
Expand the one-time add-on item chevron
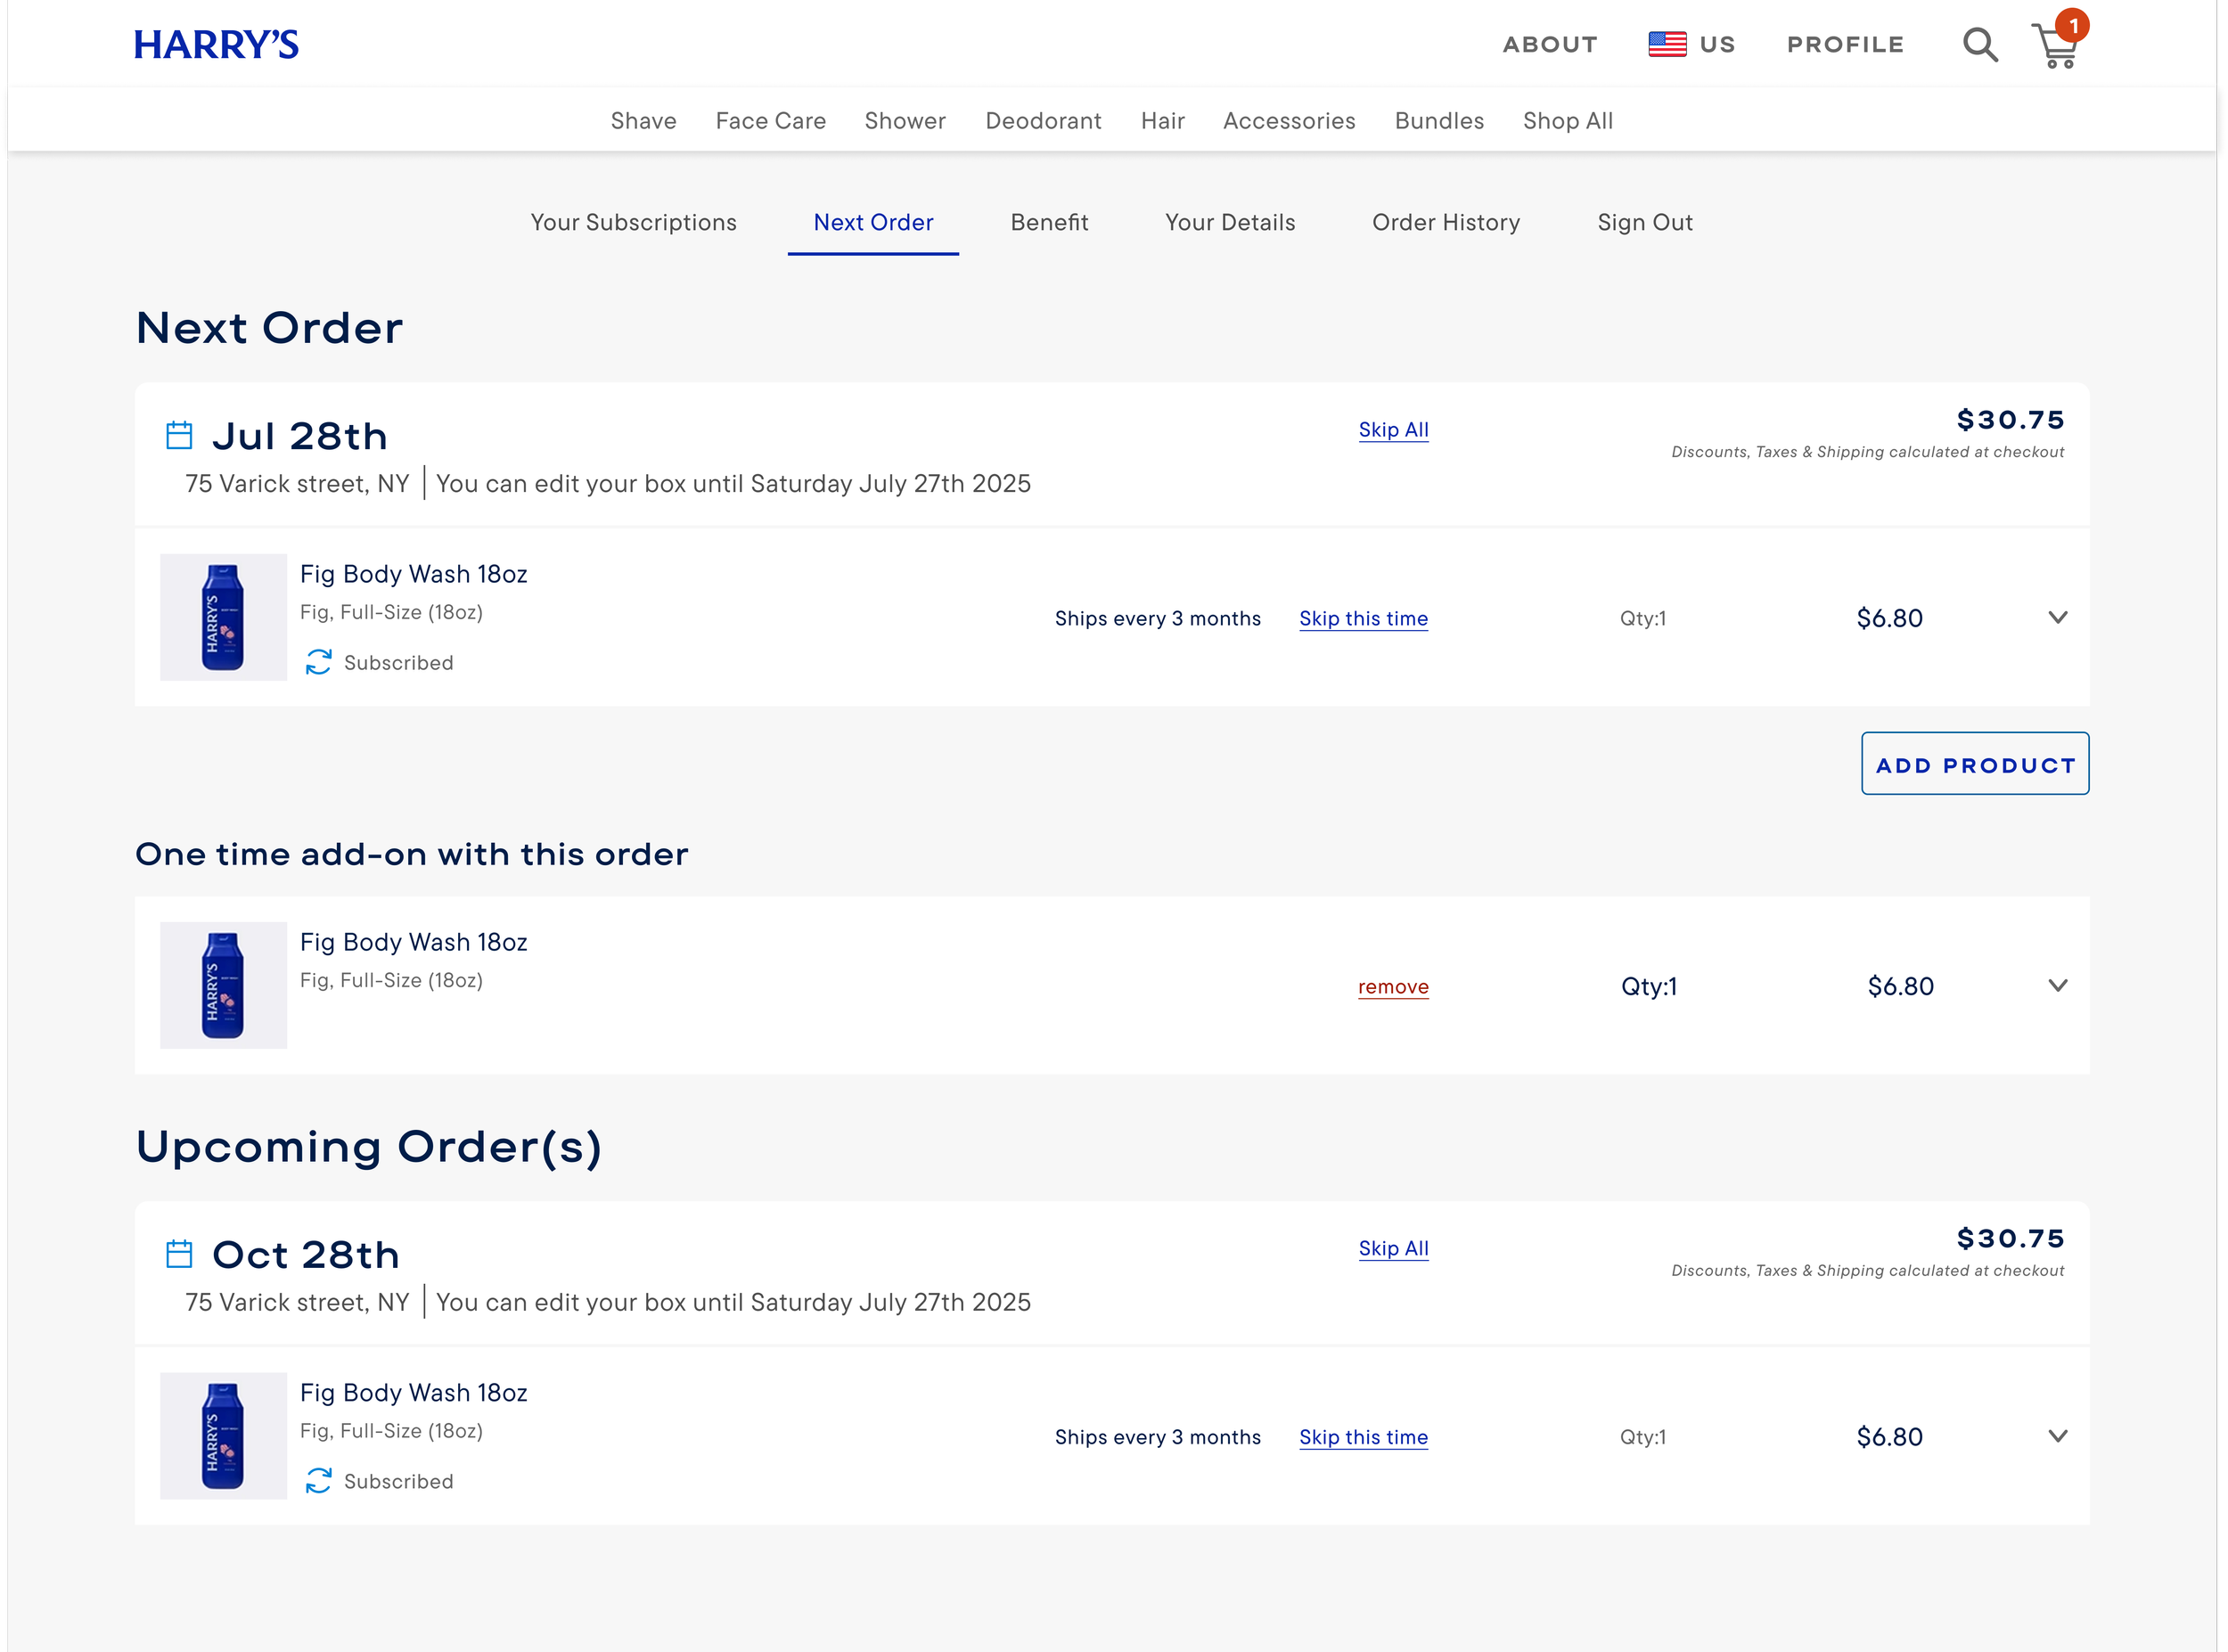pos(2057,985)
